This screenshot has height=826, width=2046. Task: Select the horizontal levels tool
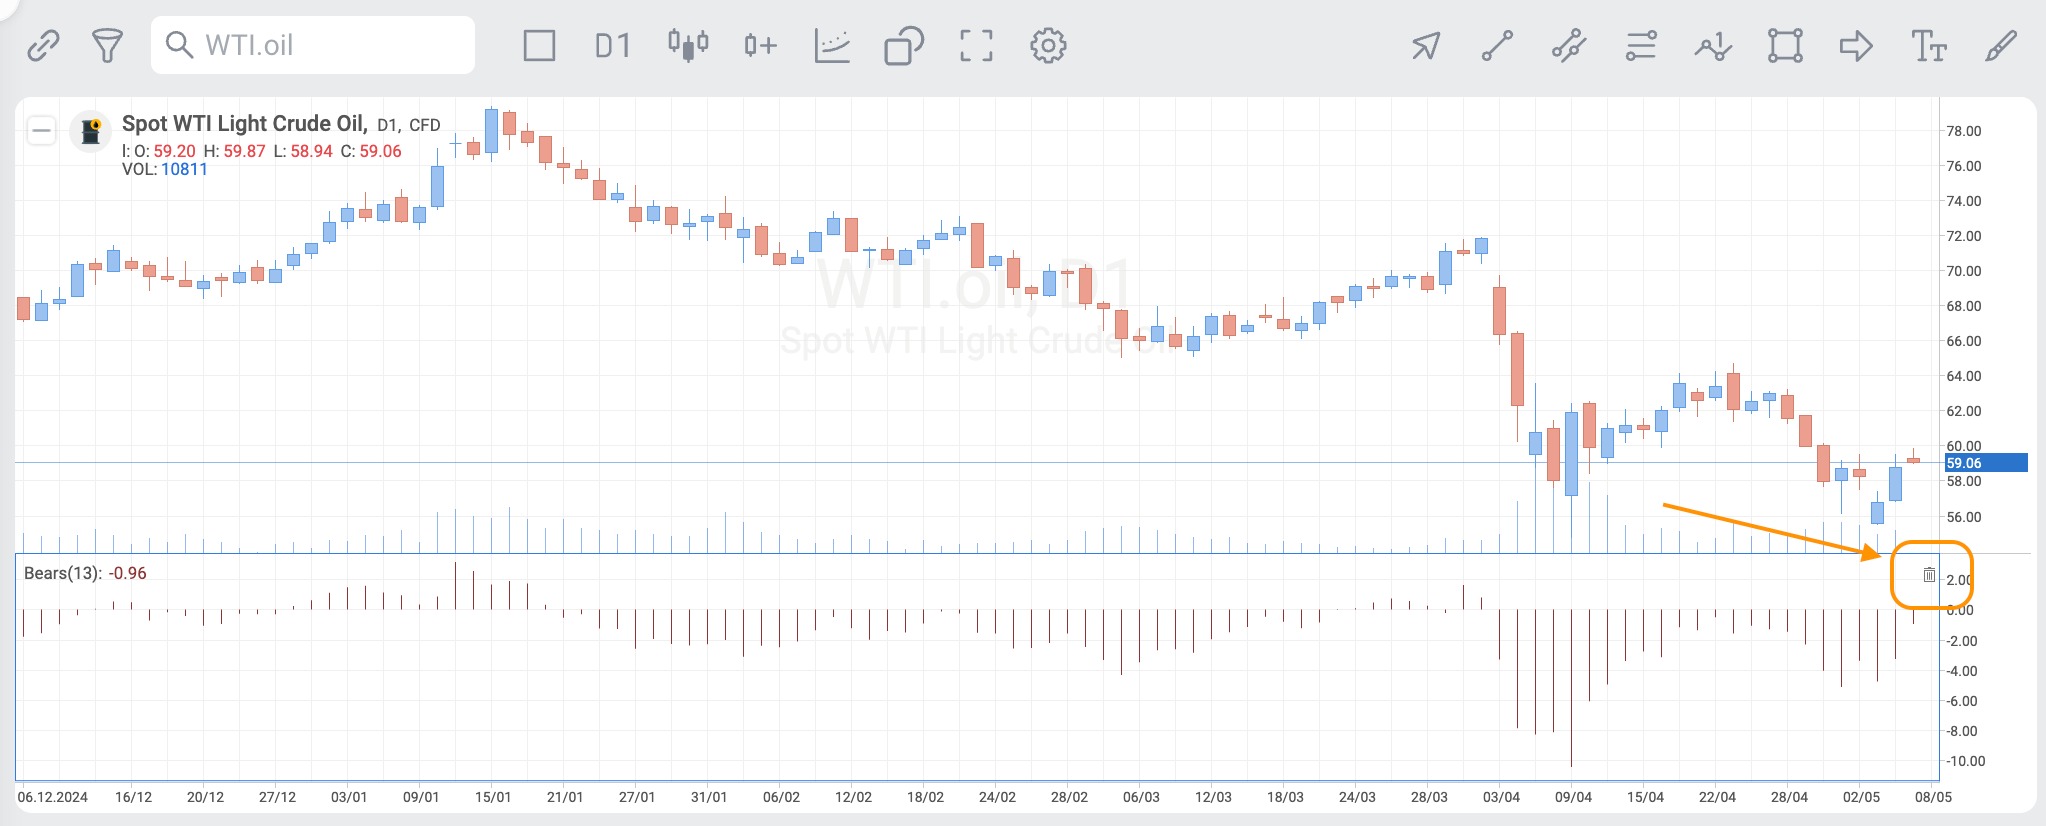[x=1641, y=45]
